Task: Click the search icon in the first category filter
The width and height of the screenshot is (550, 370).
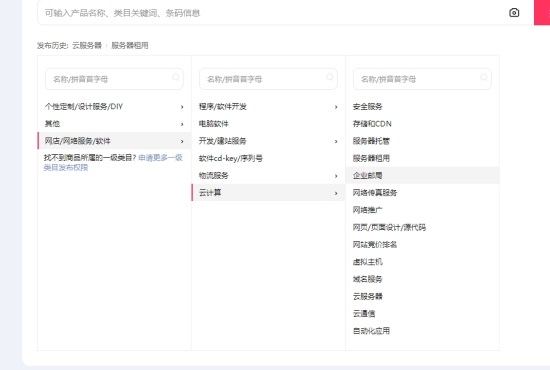Action: coord(176,77)
